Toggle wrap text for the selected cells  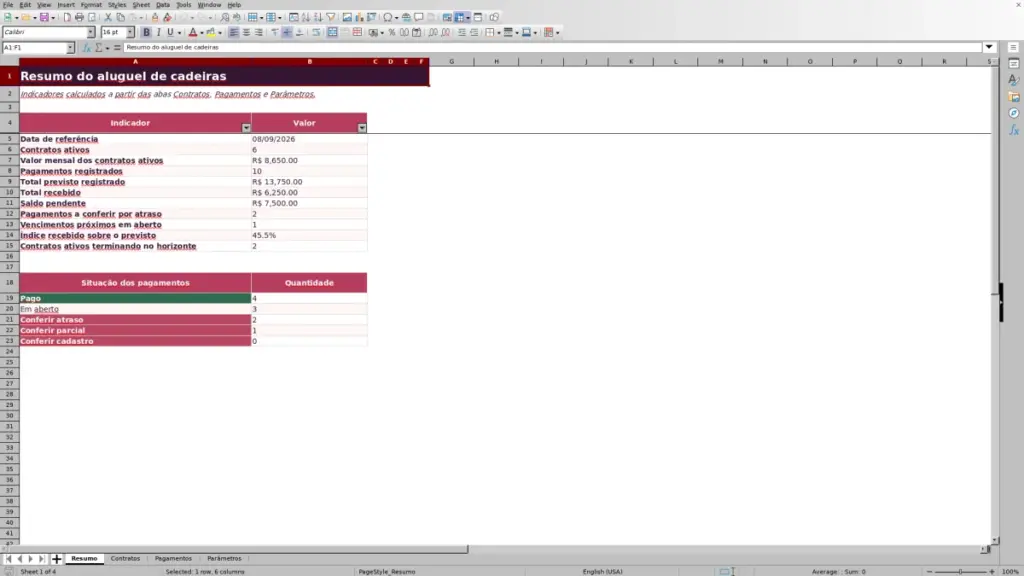coord(316,32)
